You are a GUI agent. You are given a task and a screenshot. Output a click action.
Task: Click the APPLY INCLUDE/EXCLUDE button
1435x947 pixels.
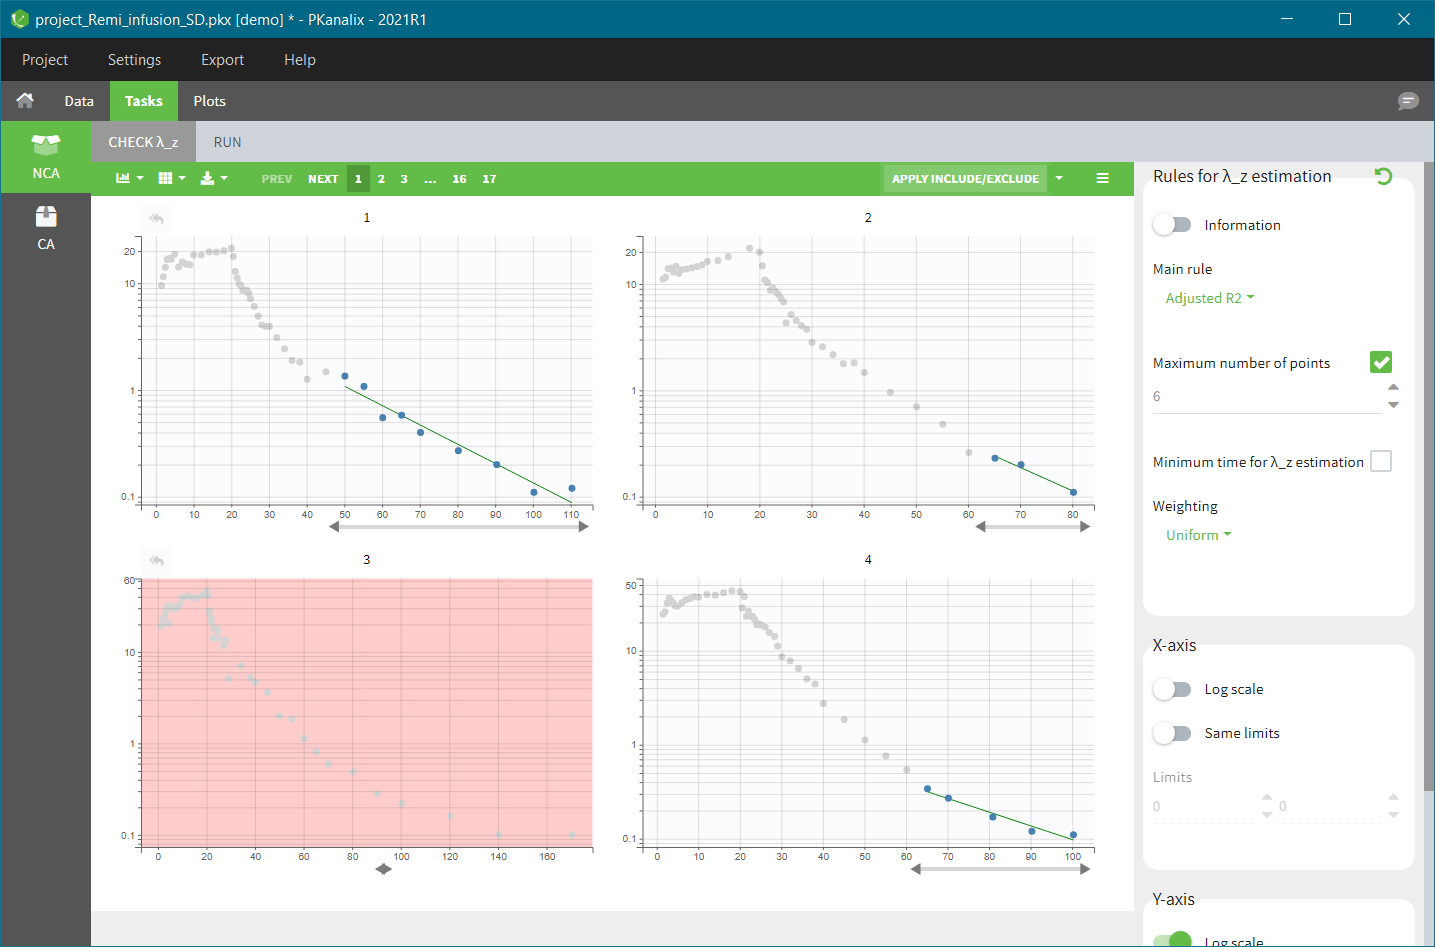click(965, 179)
